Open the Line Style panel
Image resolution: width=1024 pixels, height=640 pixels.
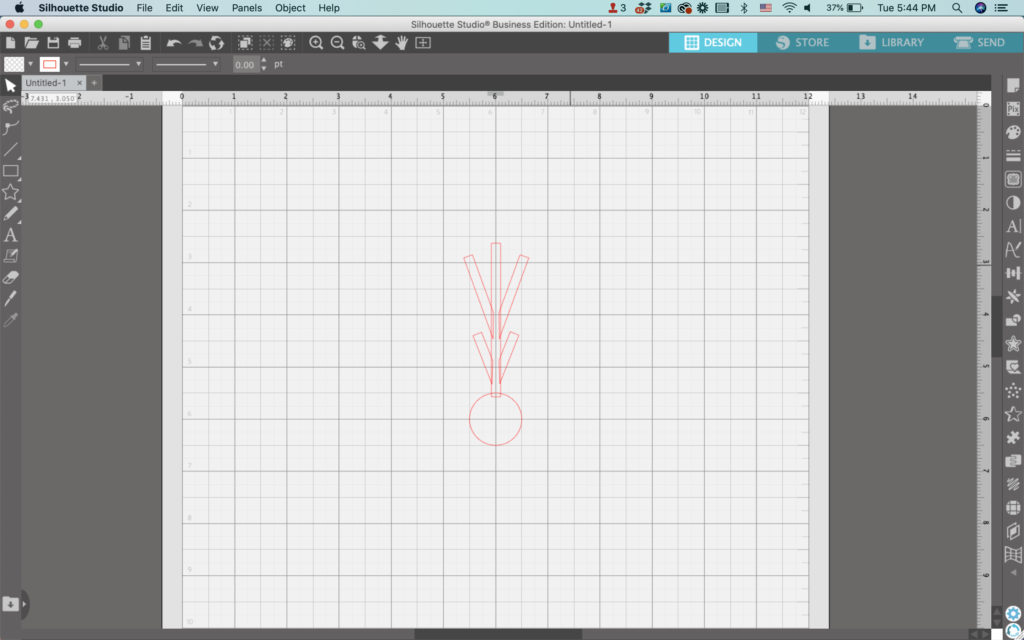coord(1013,156)
